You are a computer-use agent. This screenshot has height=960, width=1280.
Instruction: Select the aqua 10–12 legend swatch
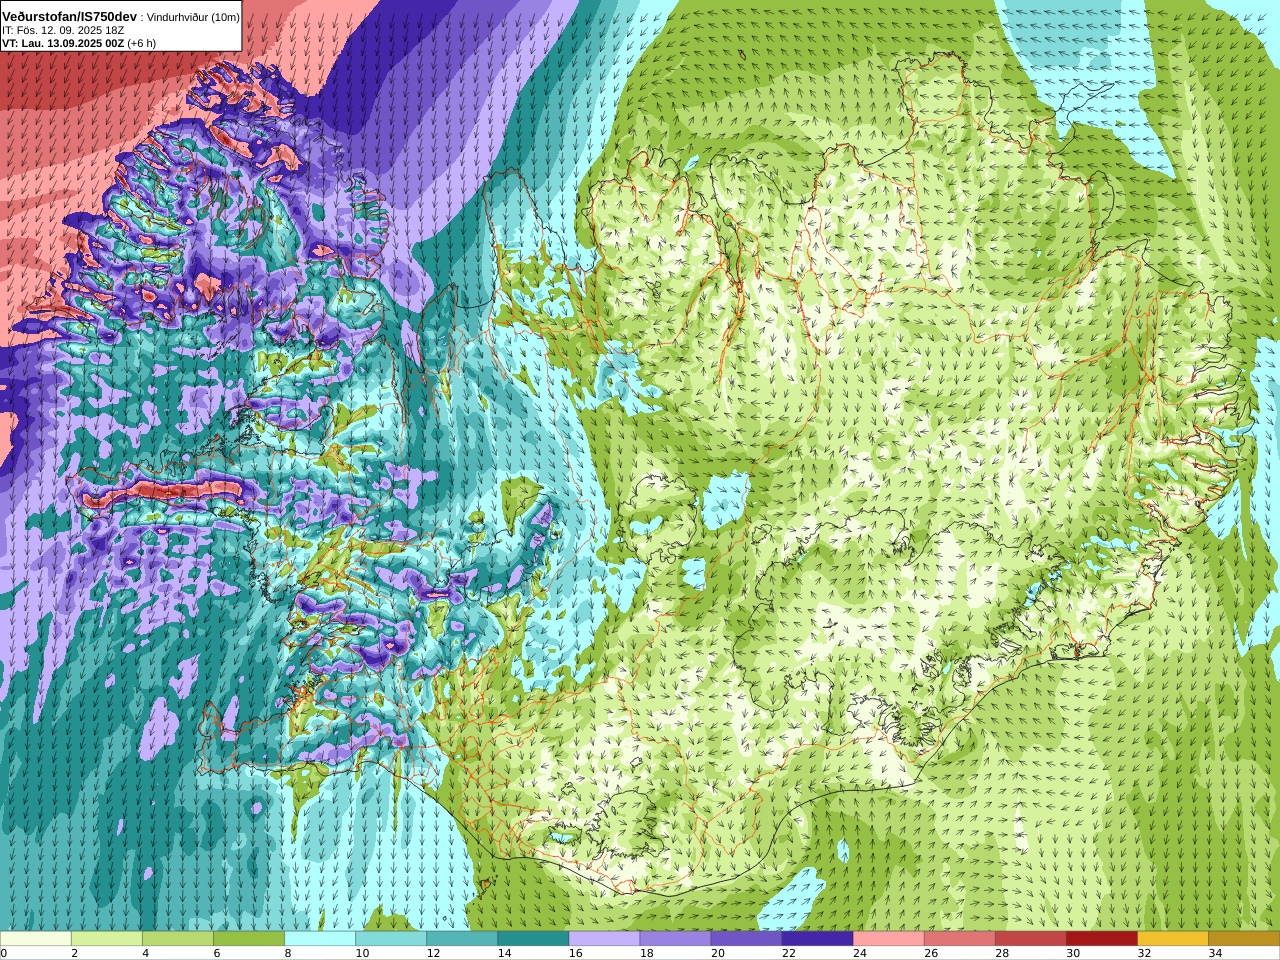tap(391, 939)
